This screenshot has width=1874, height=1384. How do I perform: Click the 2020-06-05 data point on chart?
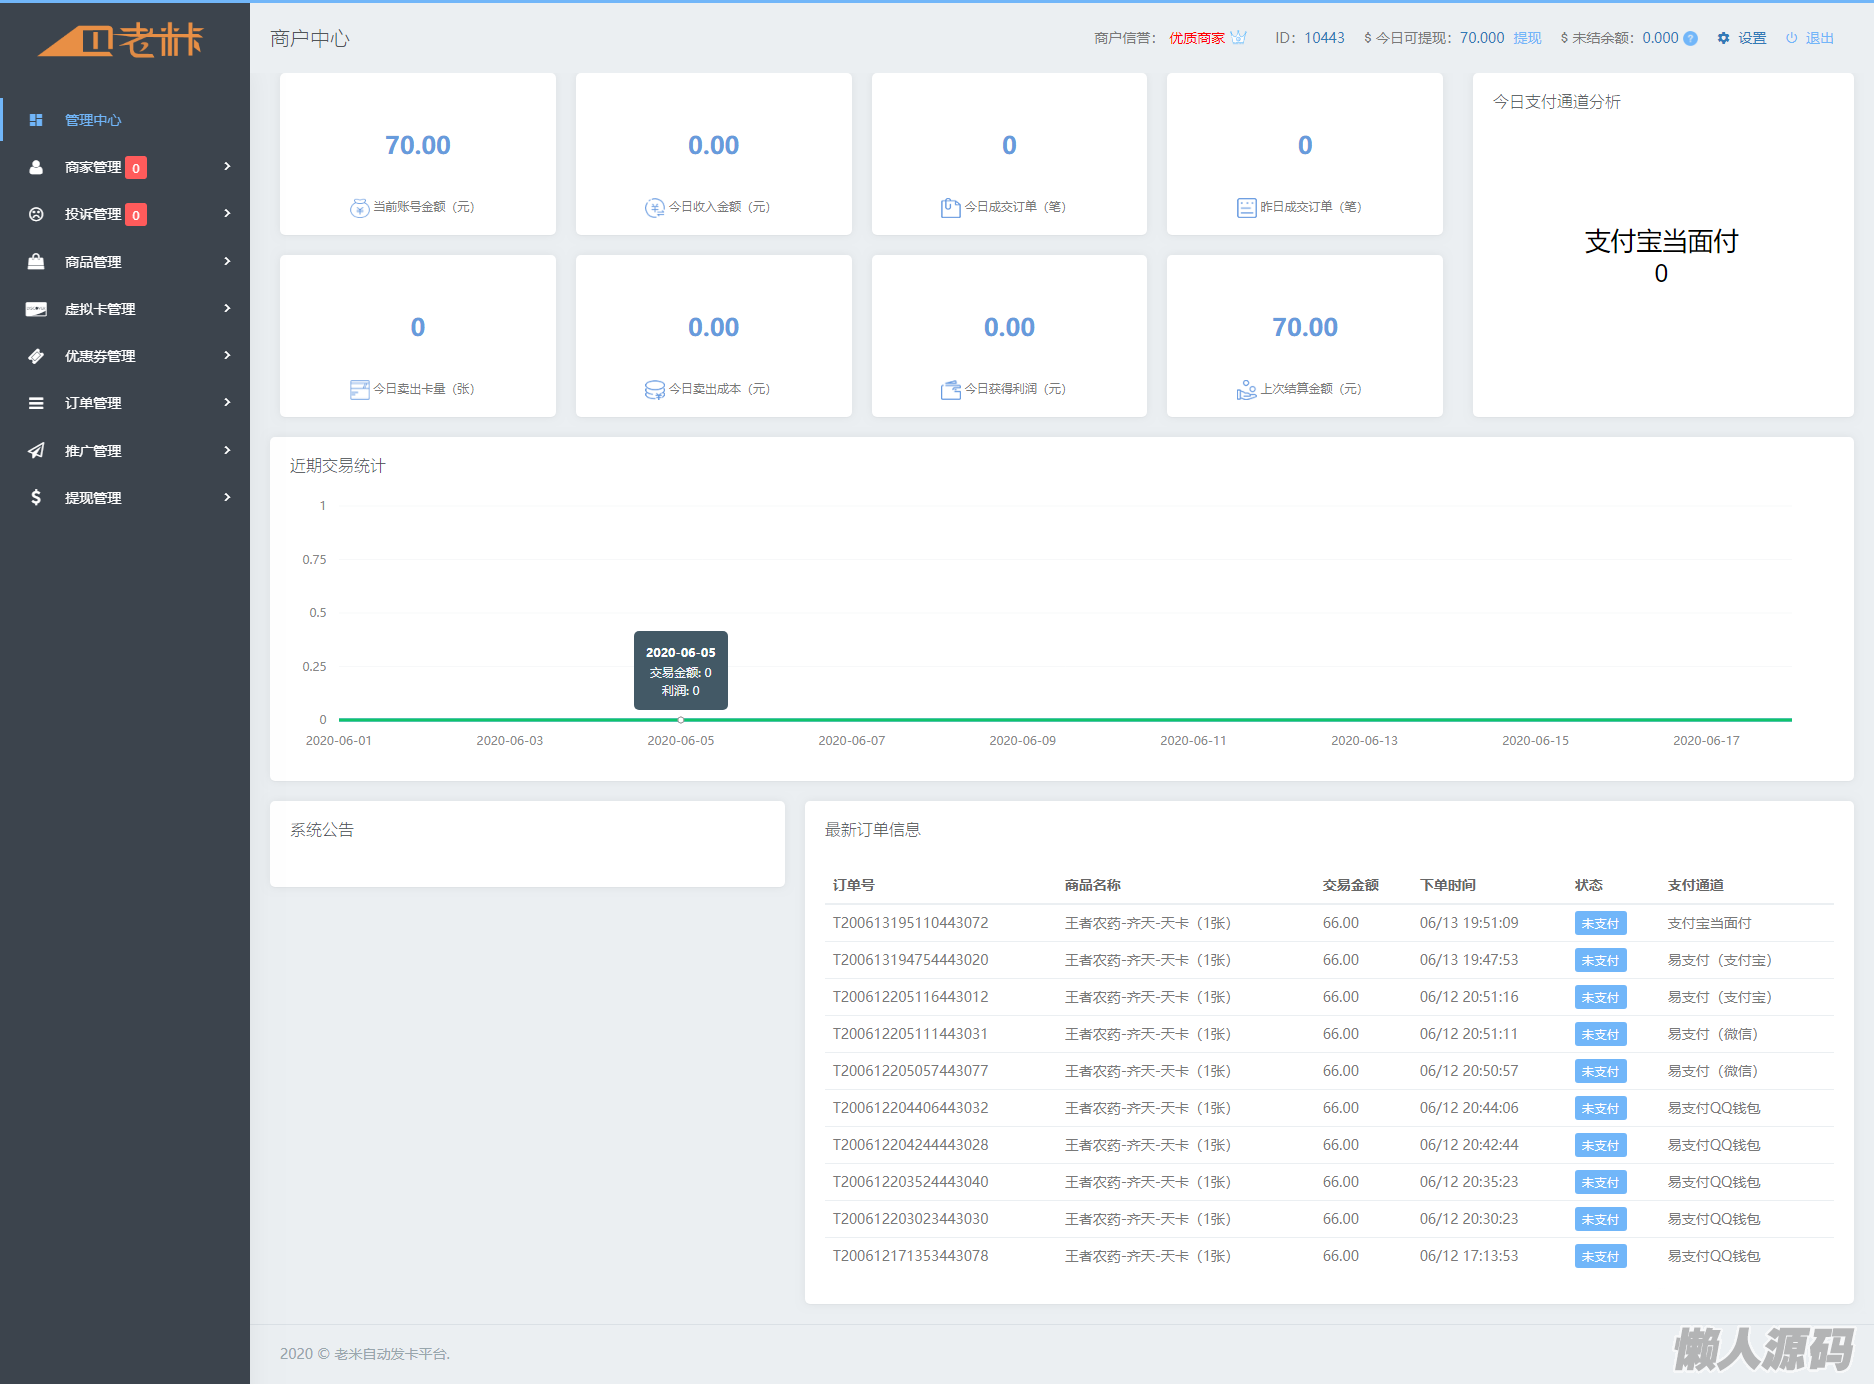pos(681,720)
